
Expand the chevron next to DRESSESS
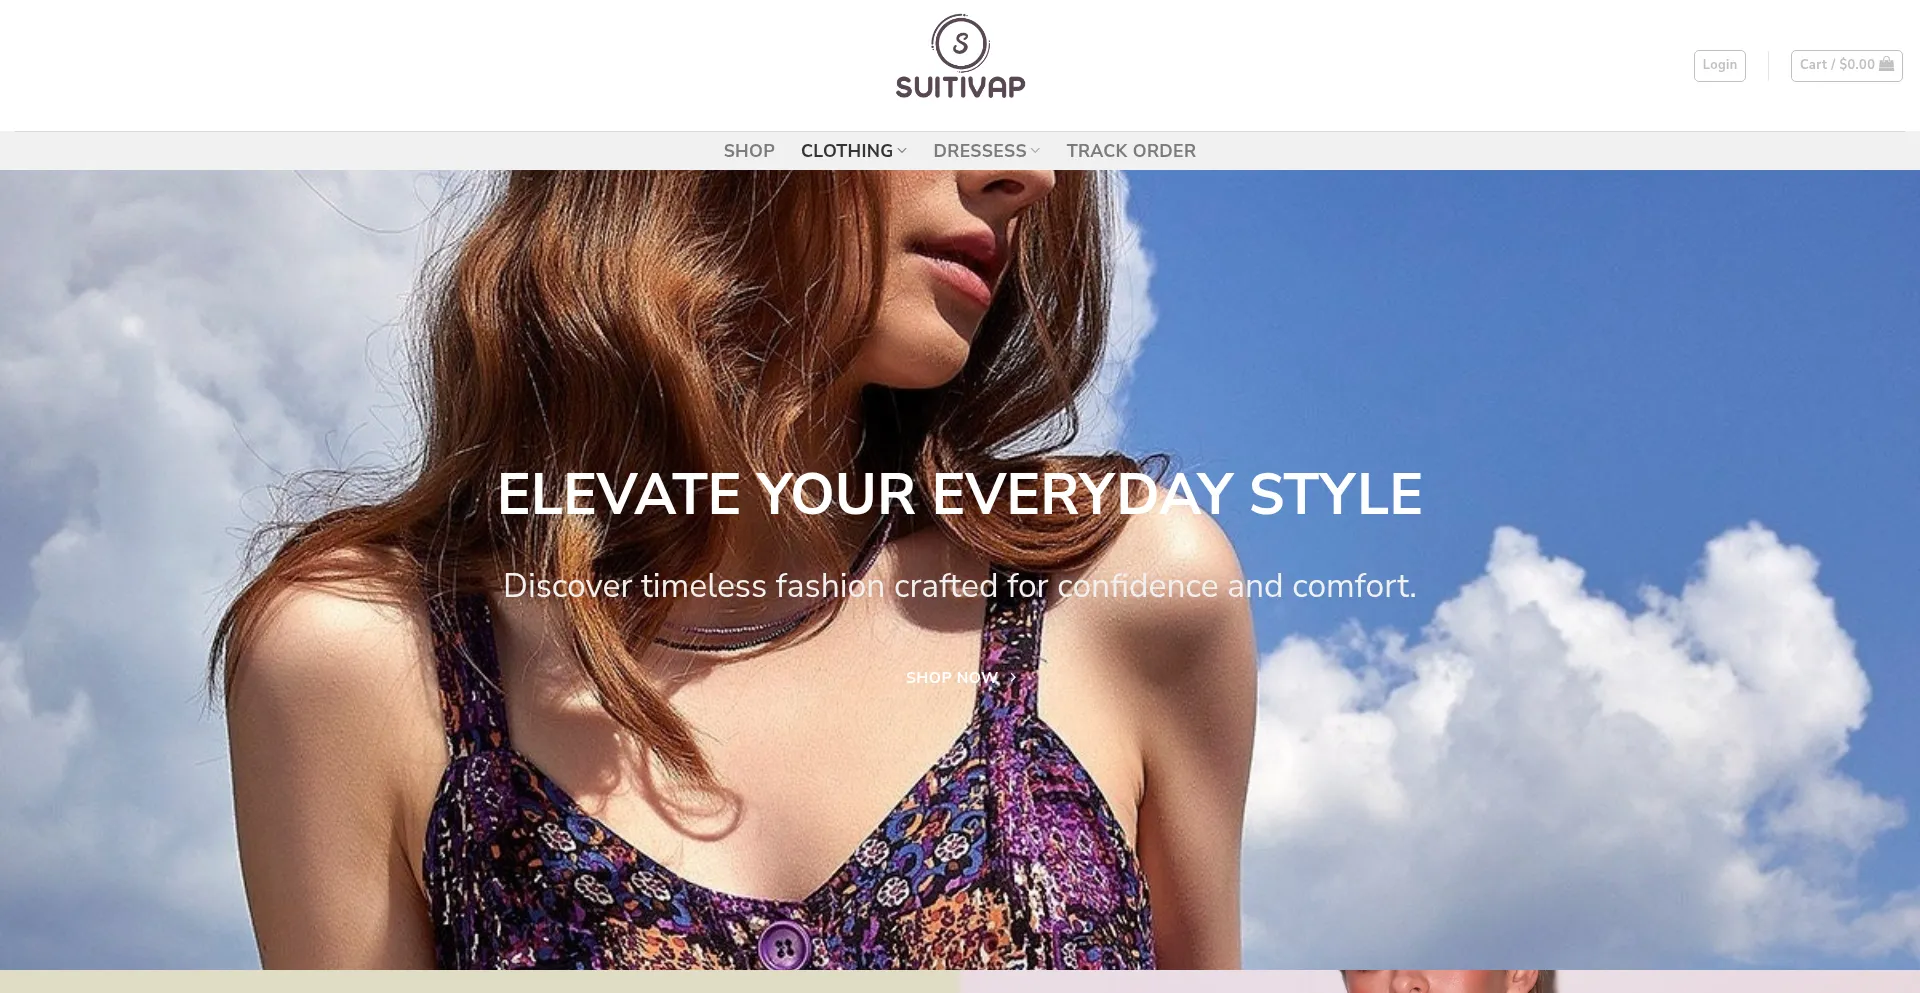pos(1035,151)
